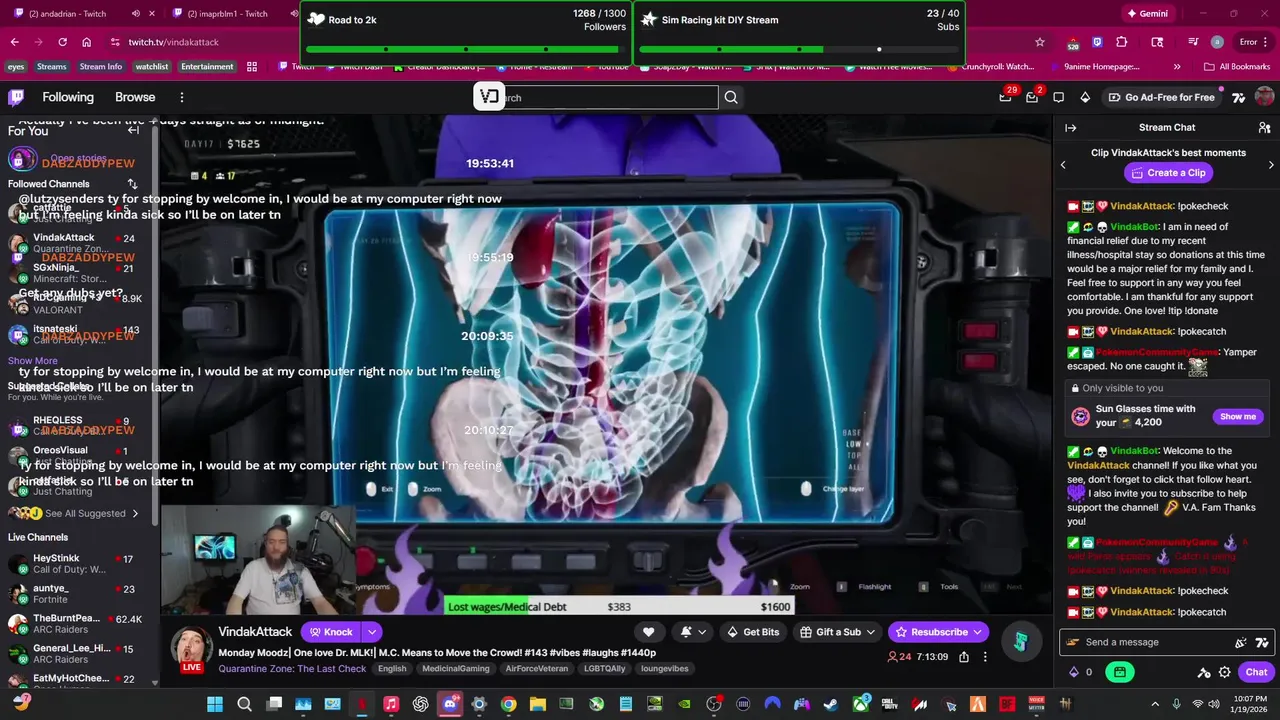
Task: Open Quarantine Zone: The Last Check category
Action: (292, 668)
